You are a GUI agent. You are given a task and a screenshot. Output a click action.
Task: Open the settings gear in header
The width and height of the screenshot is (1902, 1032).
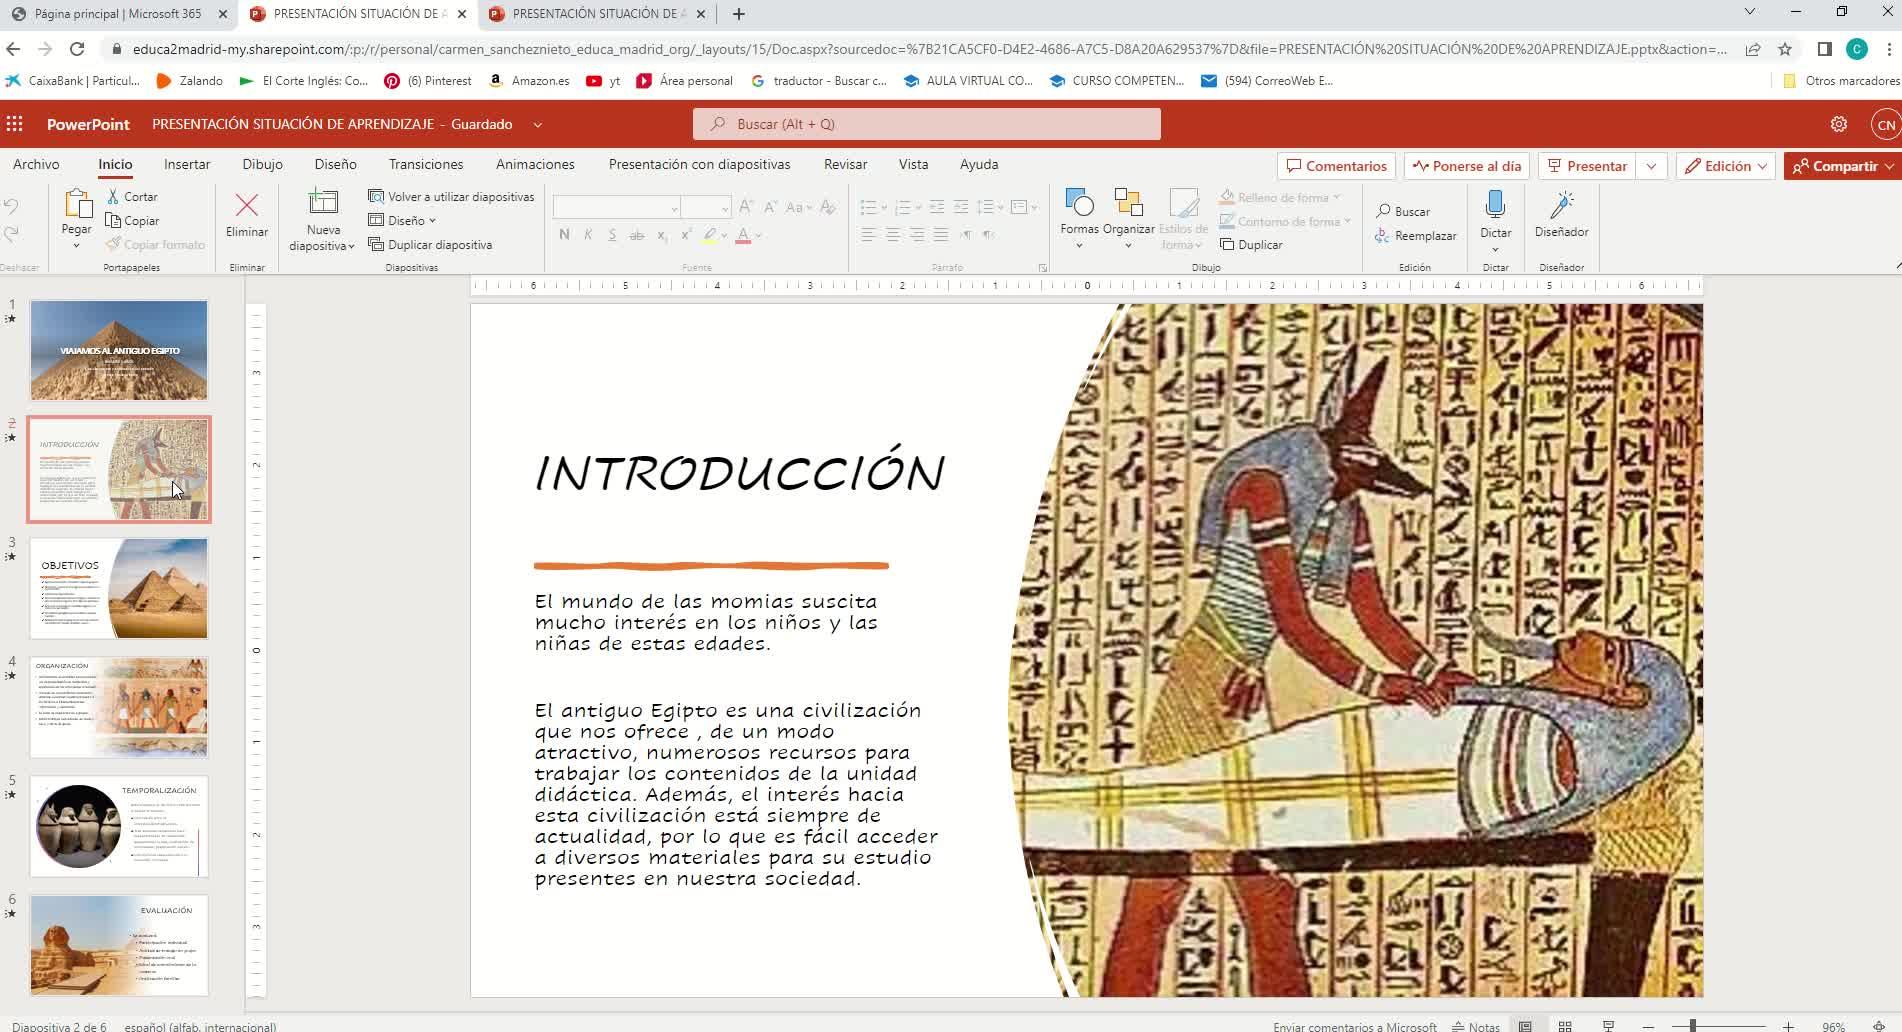click(x=1838, y=124)
